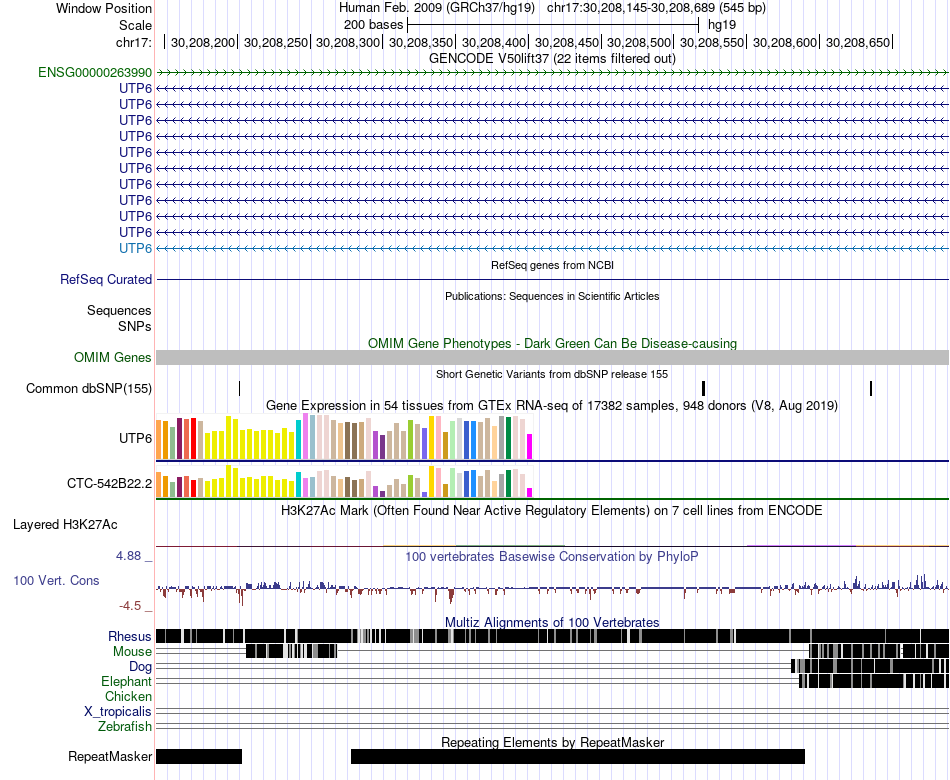Viewport: 950px width, 780px height.
Task: Click the green ENSG00000263990 transcript line
Action: (552, 73)
